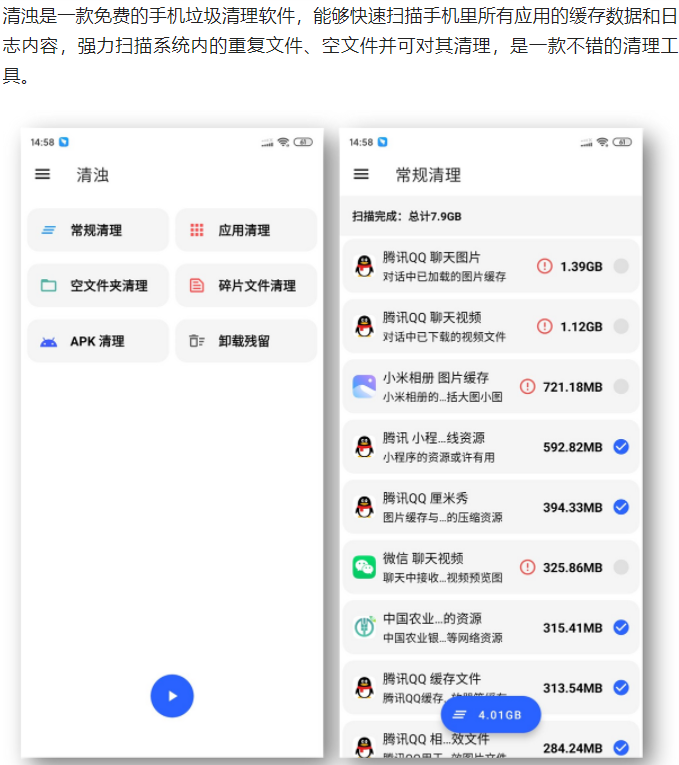Viewport: 679px width, 765px height.
Task: Select checkbox for 腾讯QQ 聊天图片
Action: tap(621, 266)
